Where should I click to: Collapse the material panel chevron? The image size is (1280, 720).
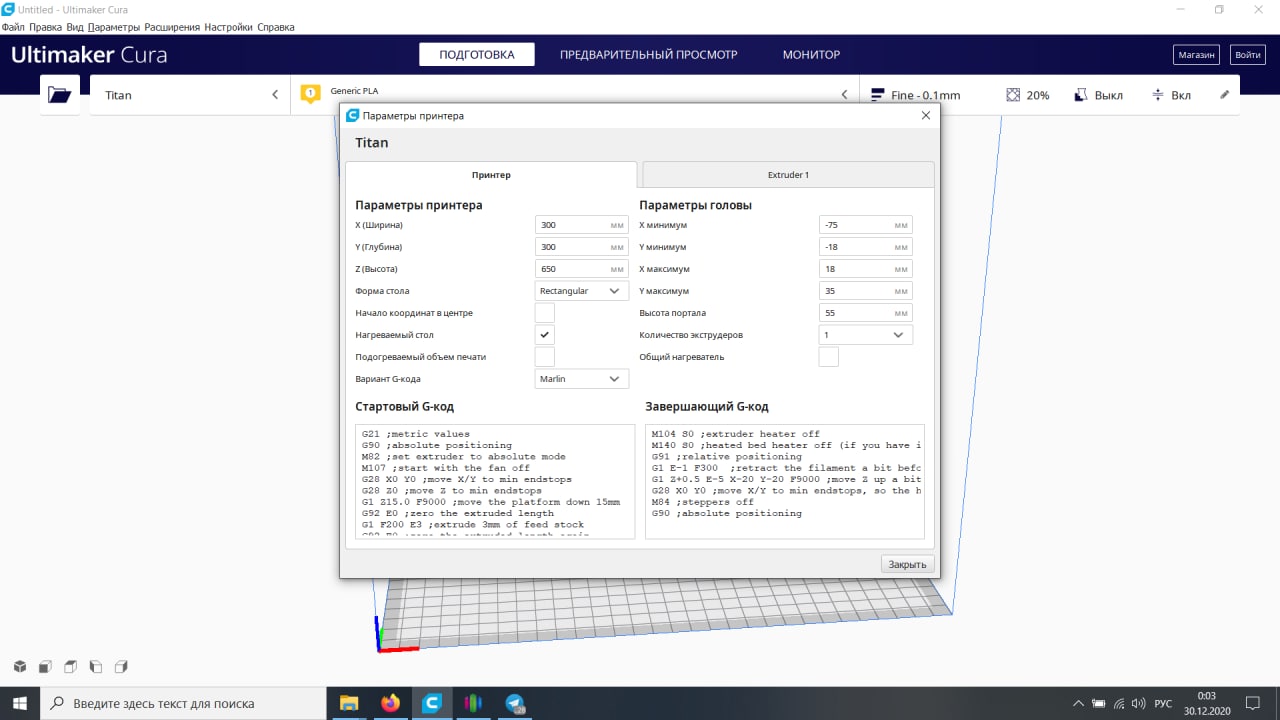[844, 95]
